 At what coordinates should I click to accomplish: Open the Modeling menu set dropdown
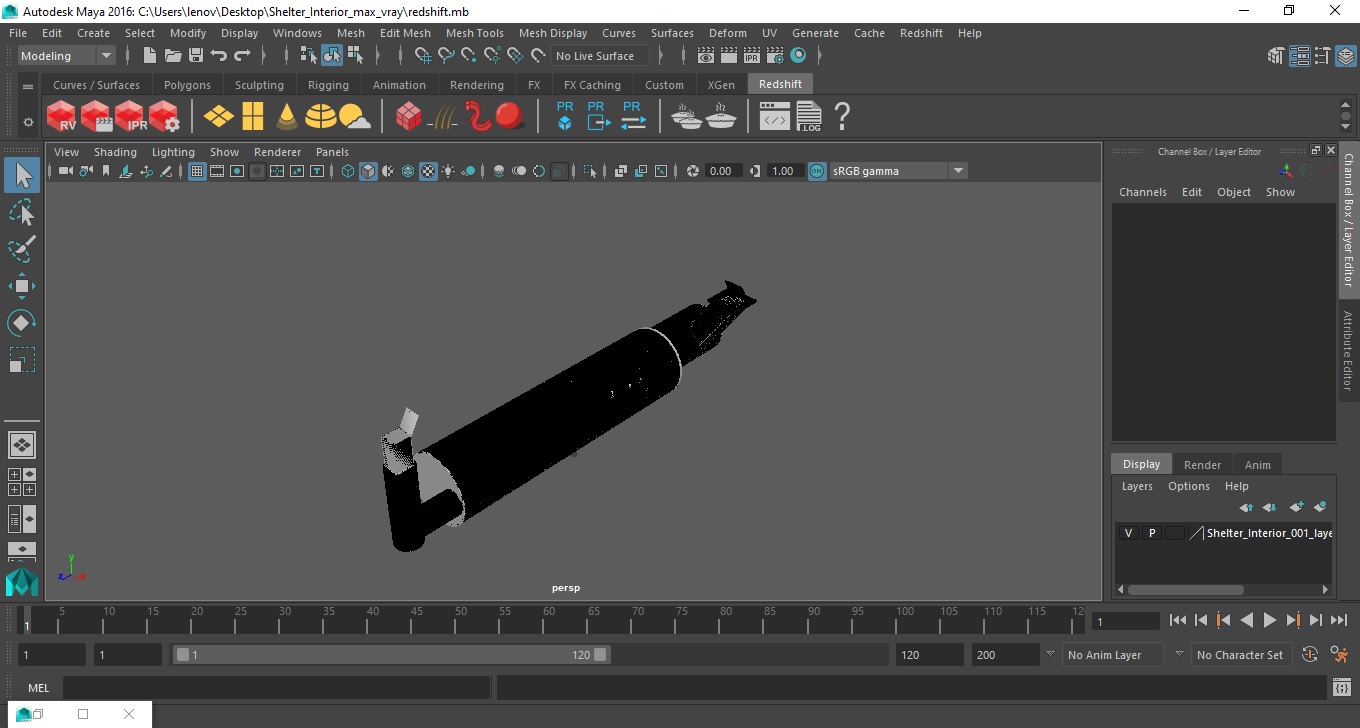(x=67, y=56)
